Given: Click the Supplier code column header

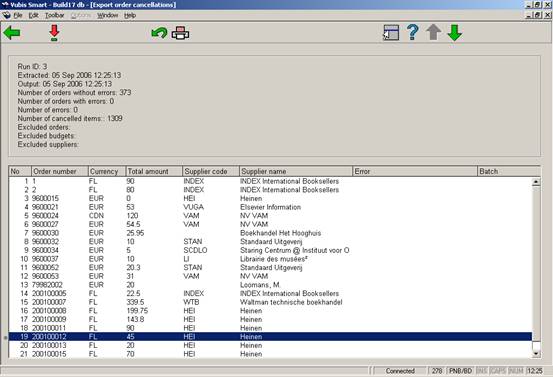Looking at the screenshot, I should click(211, 171).
